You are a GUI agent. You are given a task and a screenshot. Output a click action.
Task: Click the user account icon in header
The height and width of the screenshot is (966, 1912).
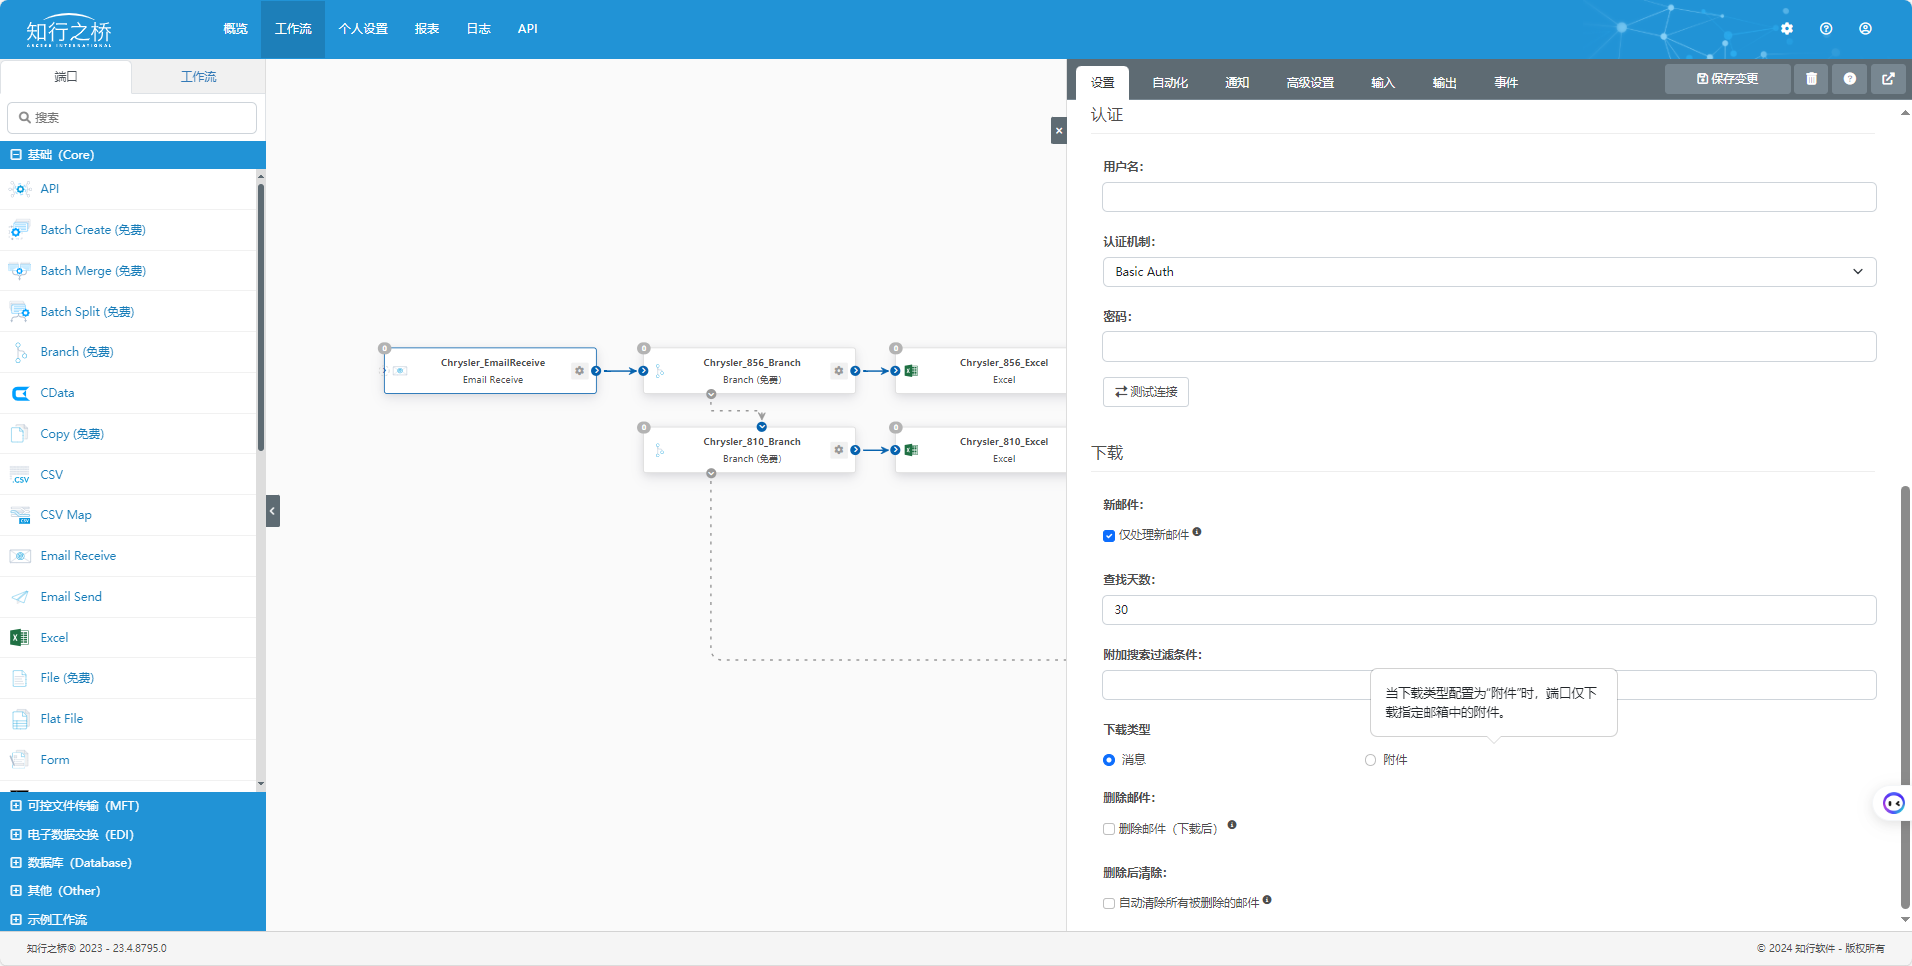click(1865, 29)
